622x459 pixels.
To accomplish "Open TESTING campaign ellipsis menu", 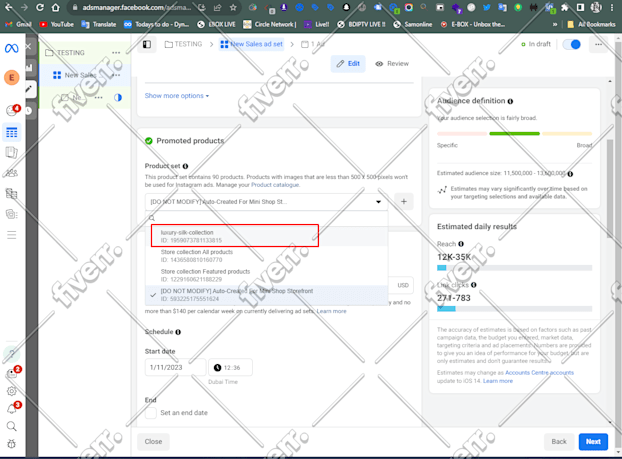I will pos(116,53).
